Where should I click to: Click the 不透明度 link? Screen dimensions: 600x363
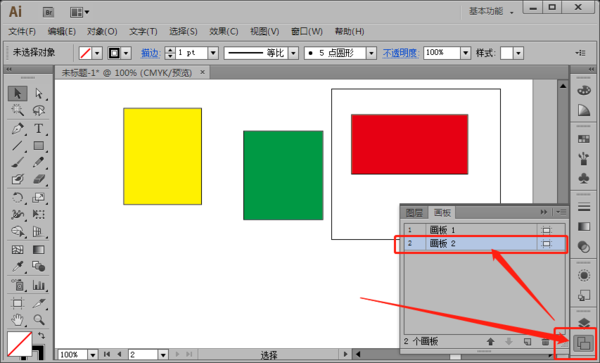401,53
